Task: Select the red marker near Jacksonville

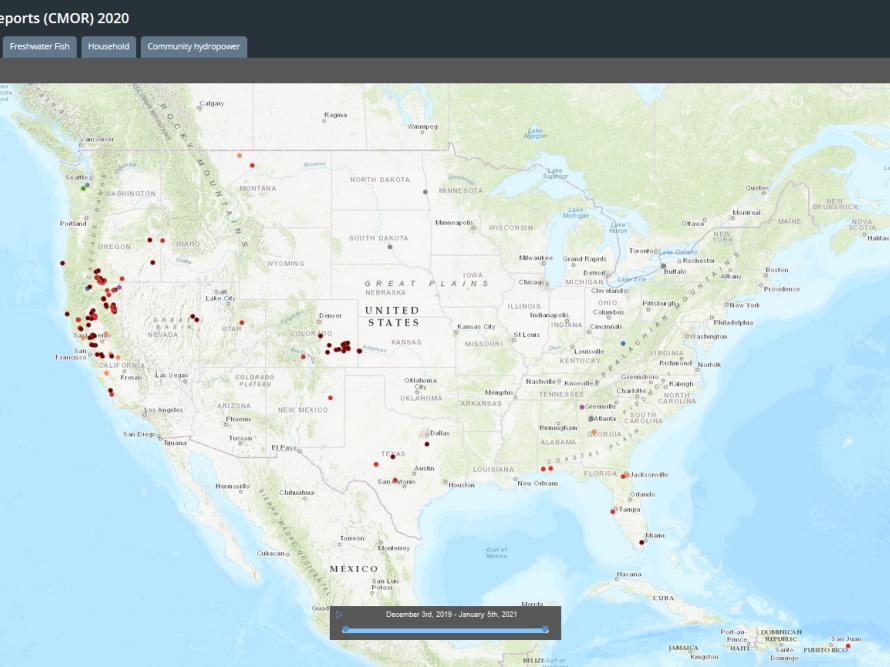Action: point(625,475)
